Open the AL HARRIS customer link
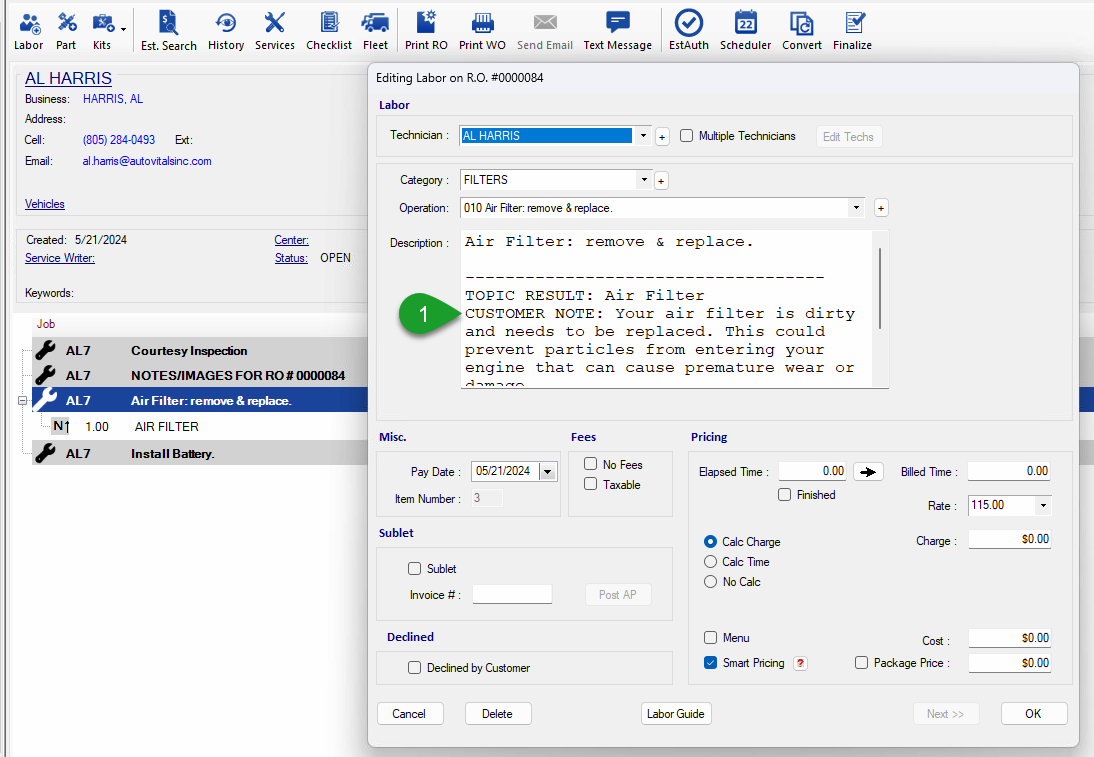This screenshot has width=1094, height=757. 68,78
